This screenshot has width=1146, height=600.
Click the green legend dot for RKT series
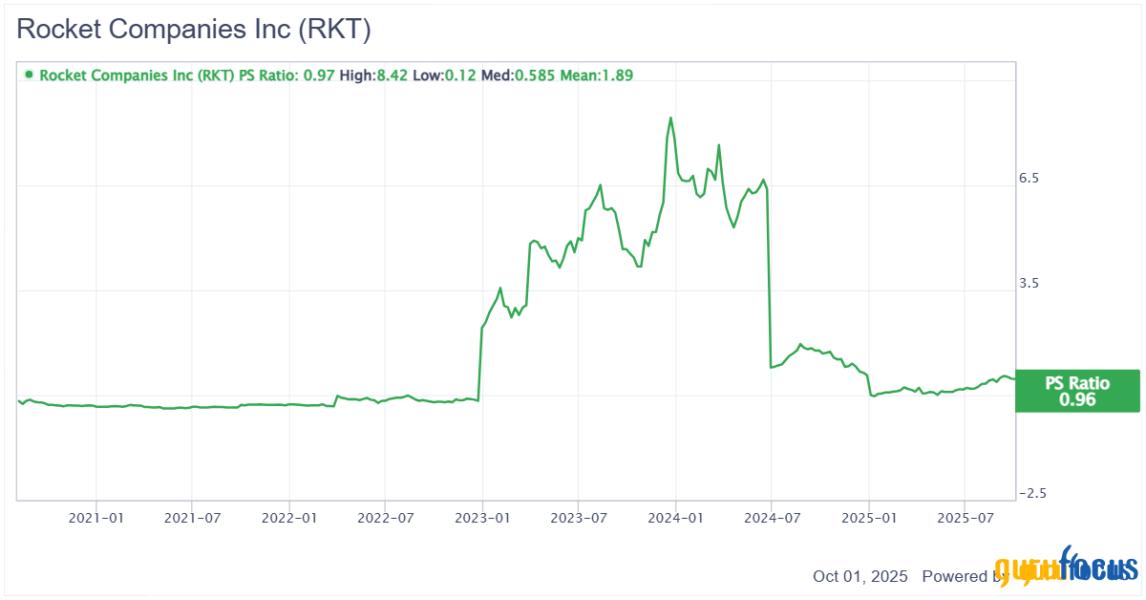[x=29, y=75]
